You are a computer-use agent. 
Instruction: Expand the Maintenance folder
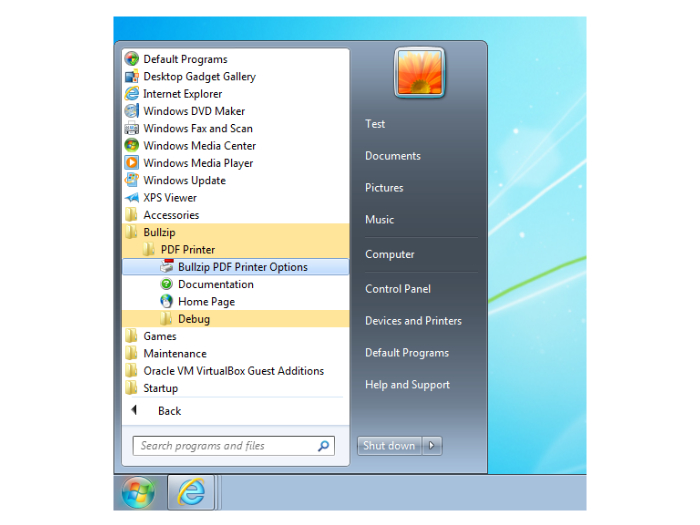235,354
